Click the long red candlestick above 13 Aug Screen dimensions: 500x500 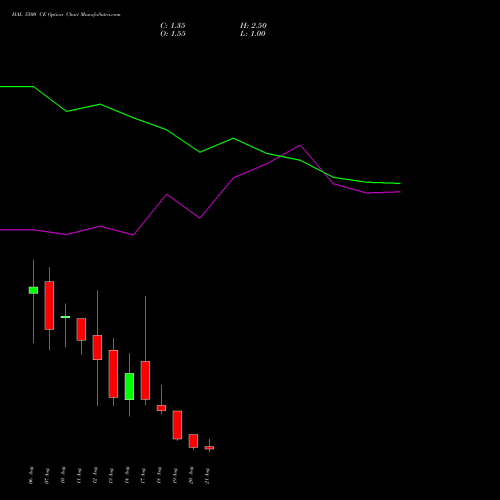113,374
